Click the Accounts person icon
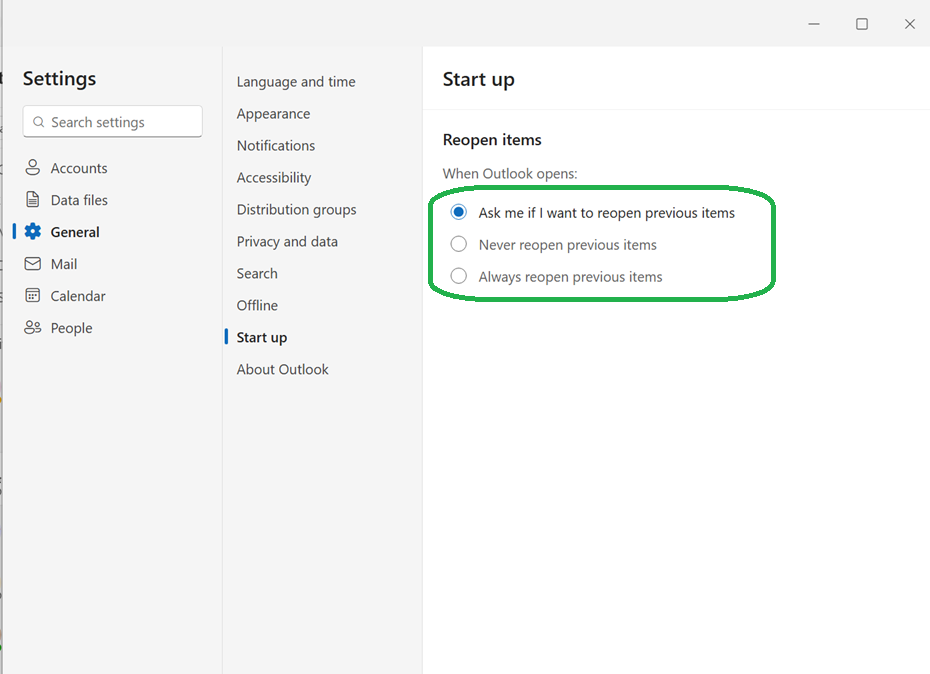The width and height of the screenshot is (930, 674). (x=33, y=168)
